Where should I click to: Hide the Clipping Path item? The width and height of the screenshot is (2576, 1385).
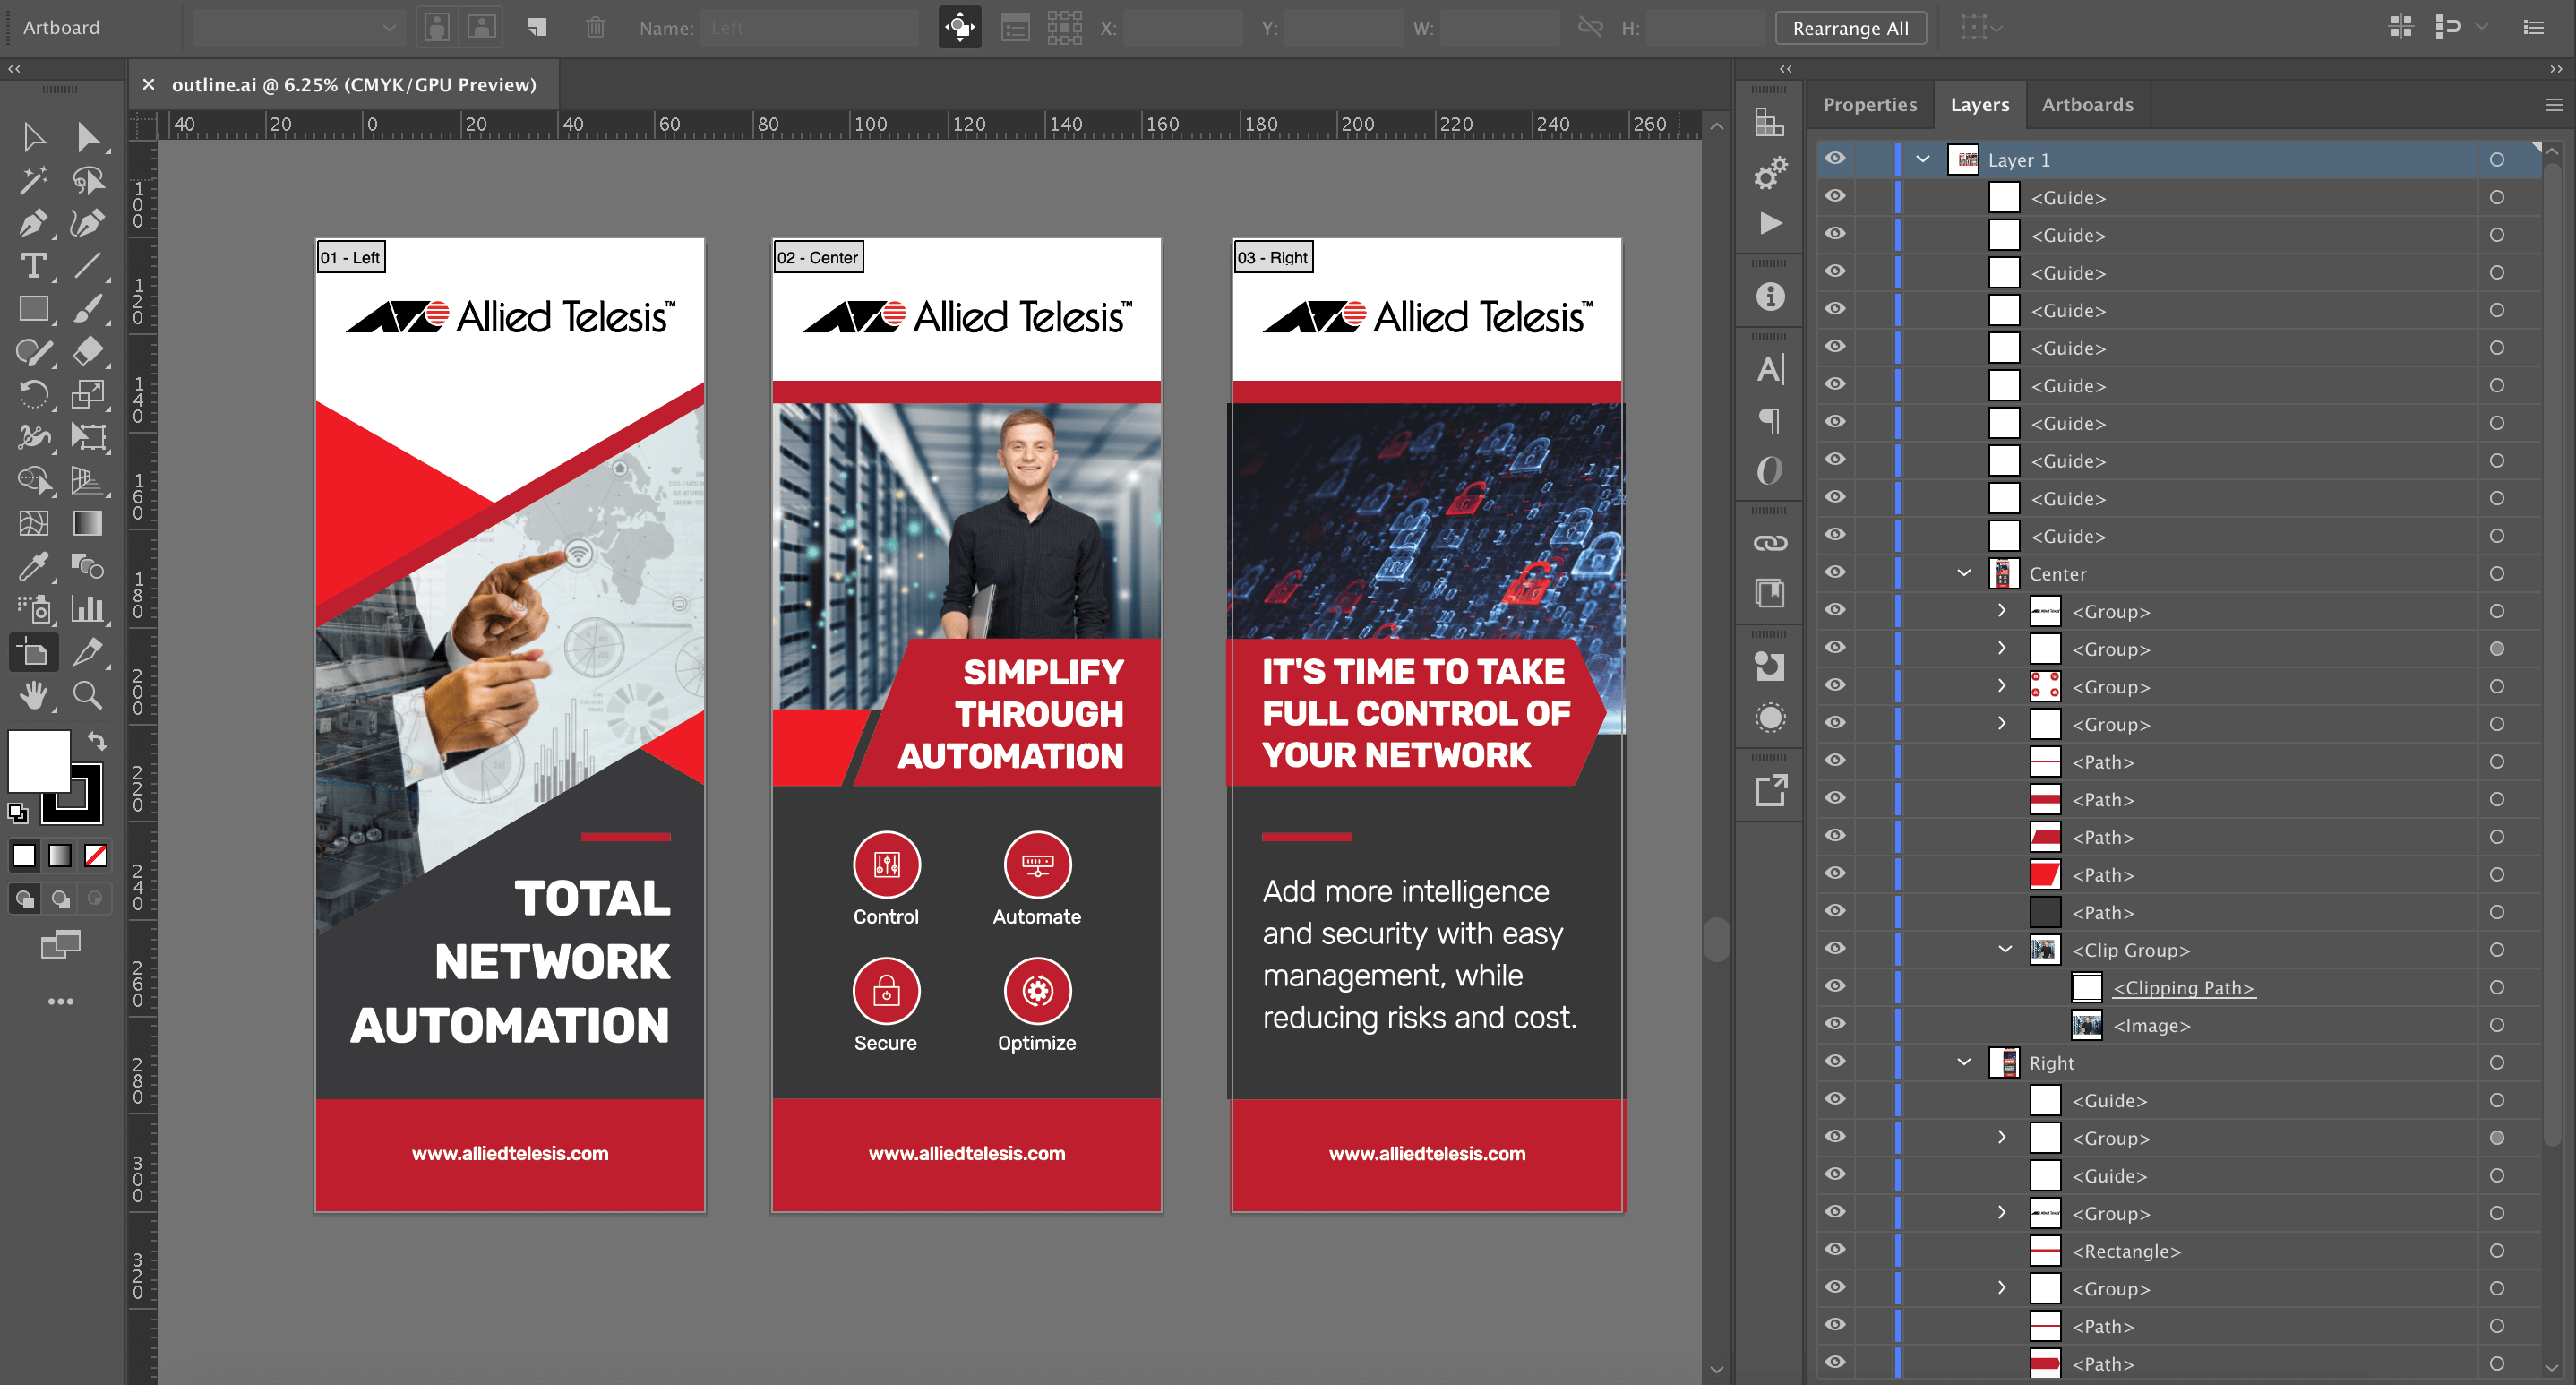pyautogui.click(x=1835, y=987)
